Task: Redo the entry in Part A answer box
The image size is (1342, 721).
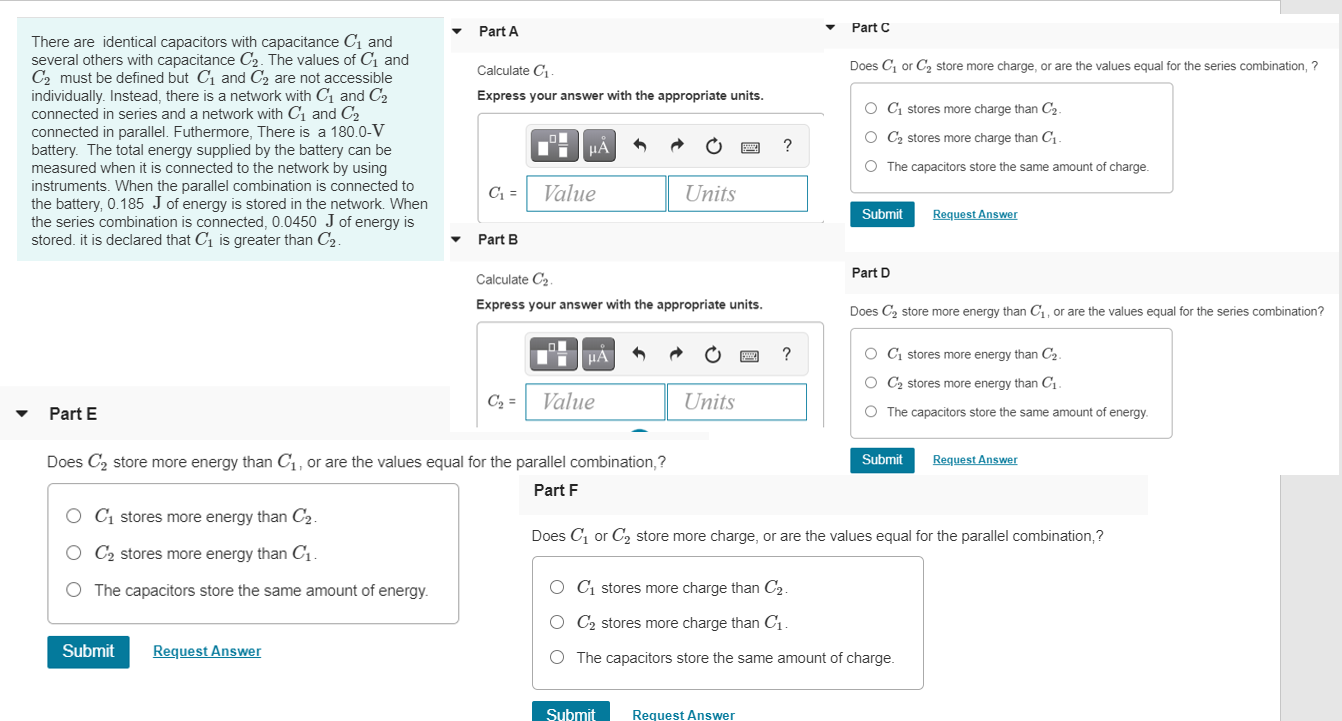Action: click(676, 145)
